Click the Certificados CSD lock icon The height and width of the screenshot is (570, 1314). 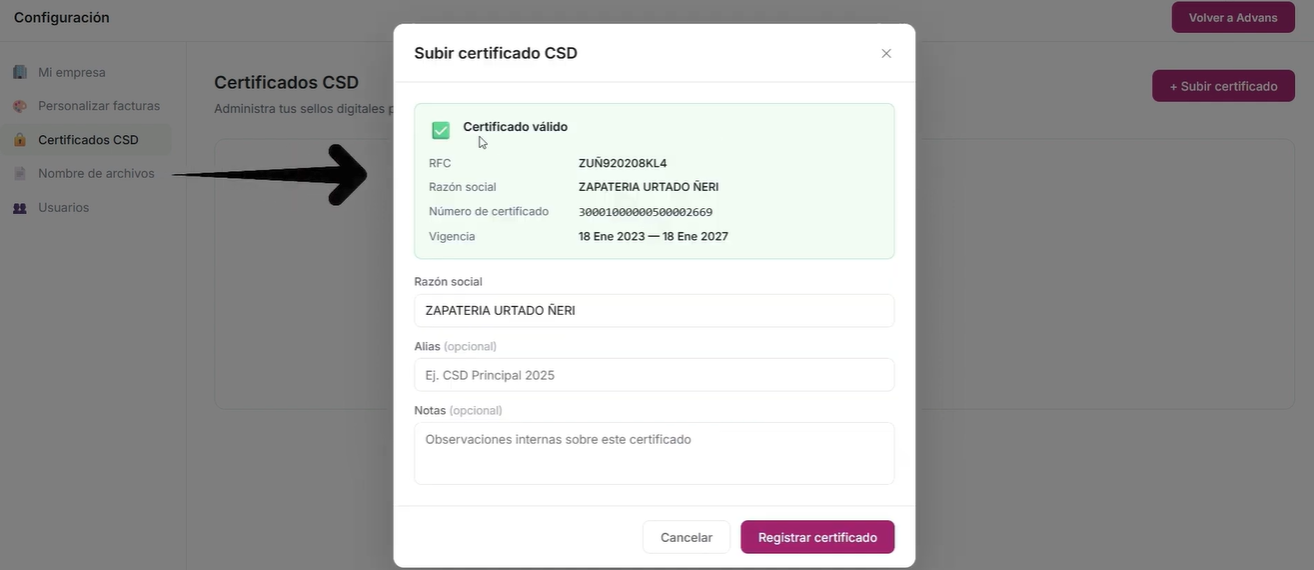click(20, 140)
